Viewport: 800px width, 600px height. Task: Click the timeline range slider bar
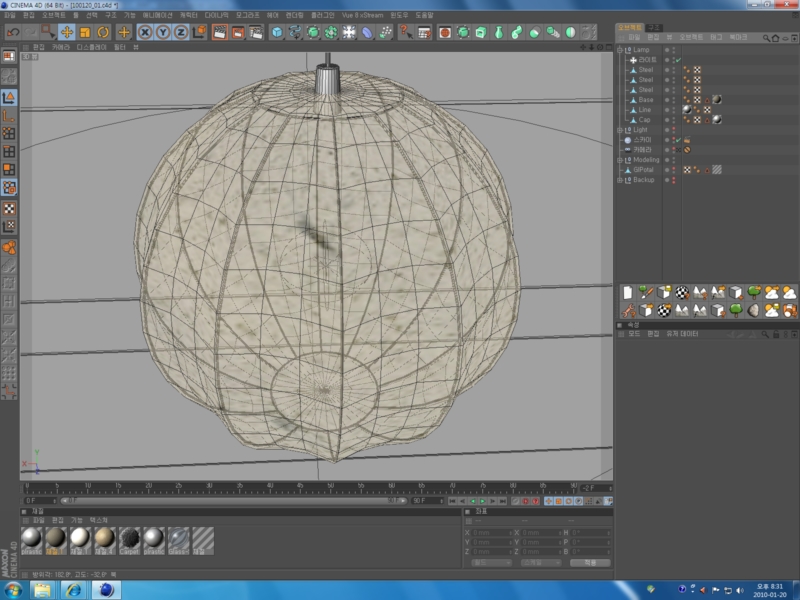pyautogui.click(x=233, y=501)
